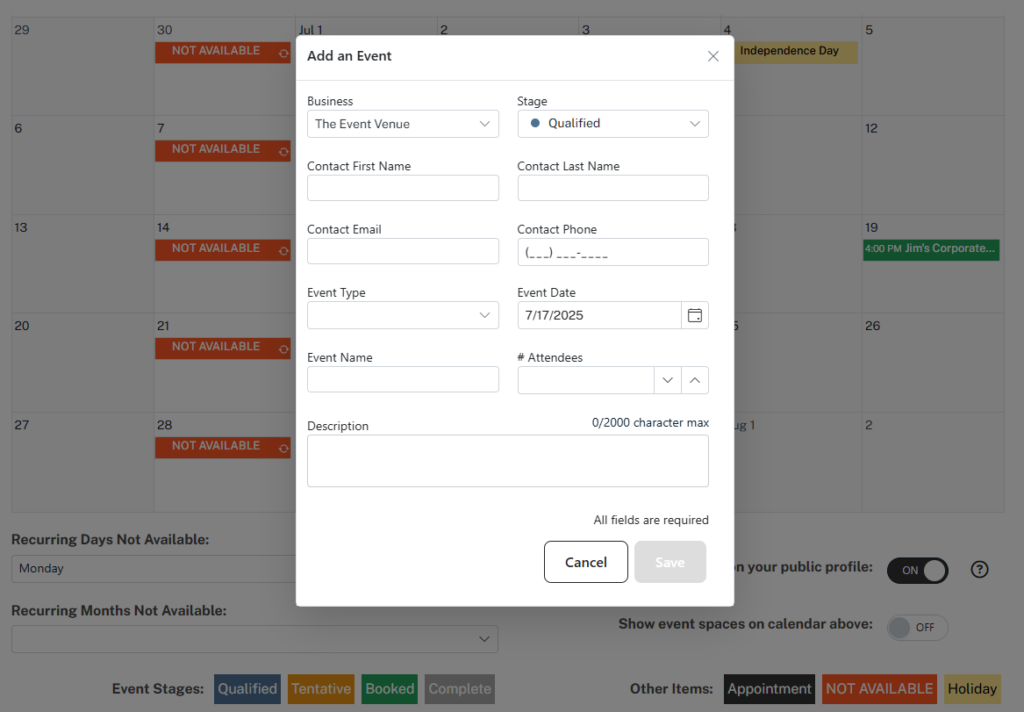Click recurring icon on July 14 NOT AVAILABLE
Viewport: 1024px width, 712px height.
point(283,250)
